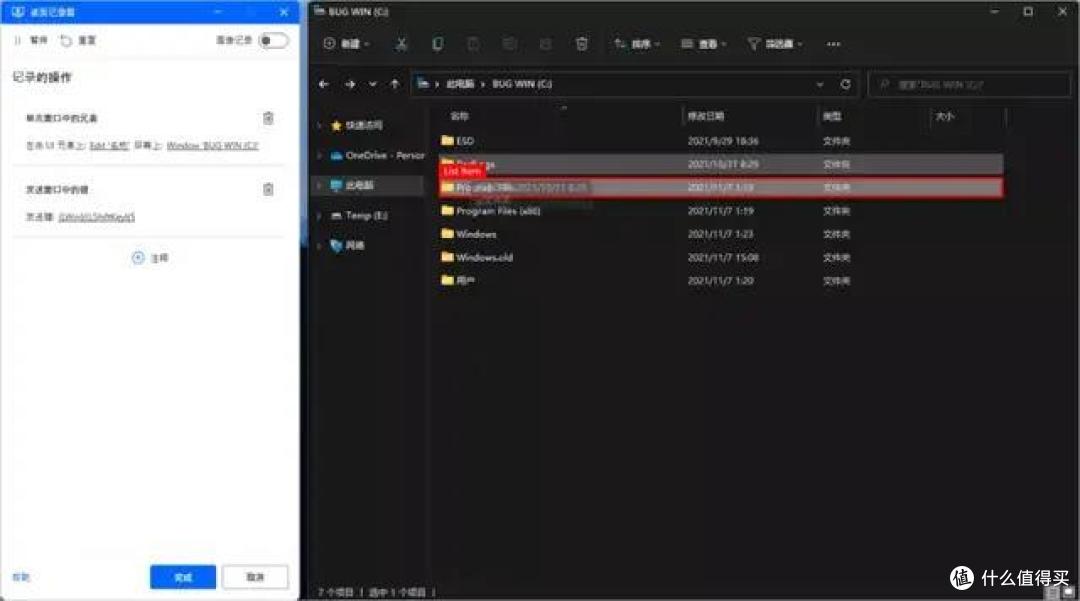Go forward with the Explorer forward arrow

(x=350, y=84)
